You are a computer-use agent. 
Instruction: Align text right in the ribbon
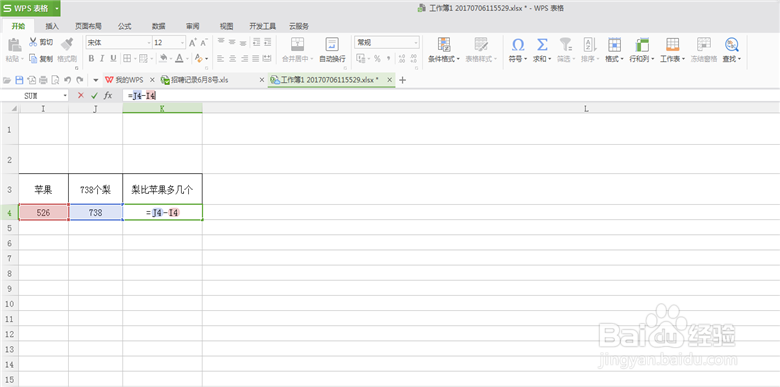[244, 59]
